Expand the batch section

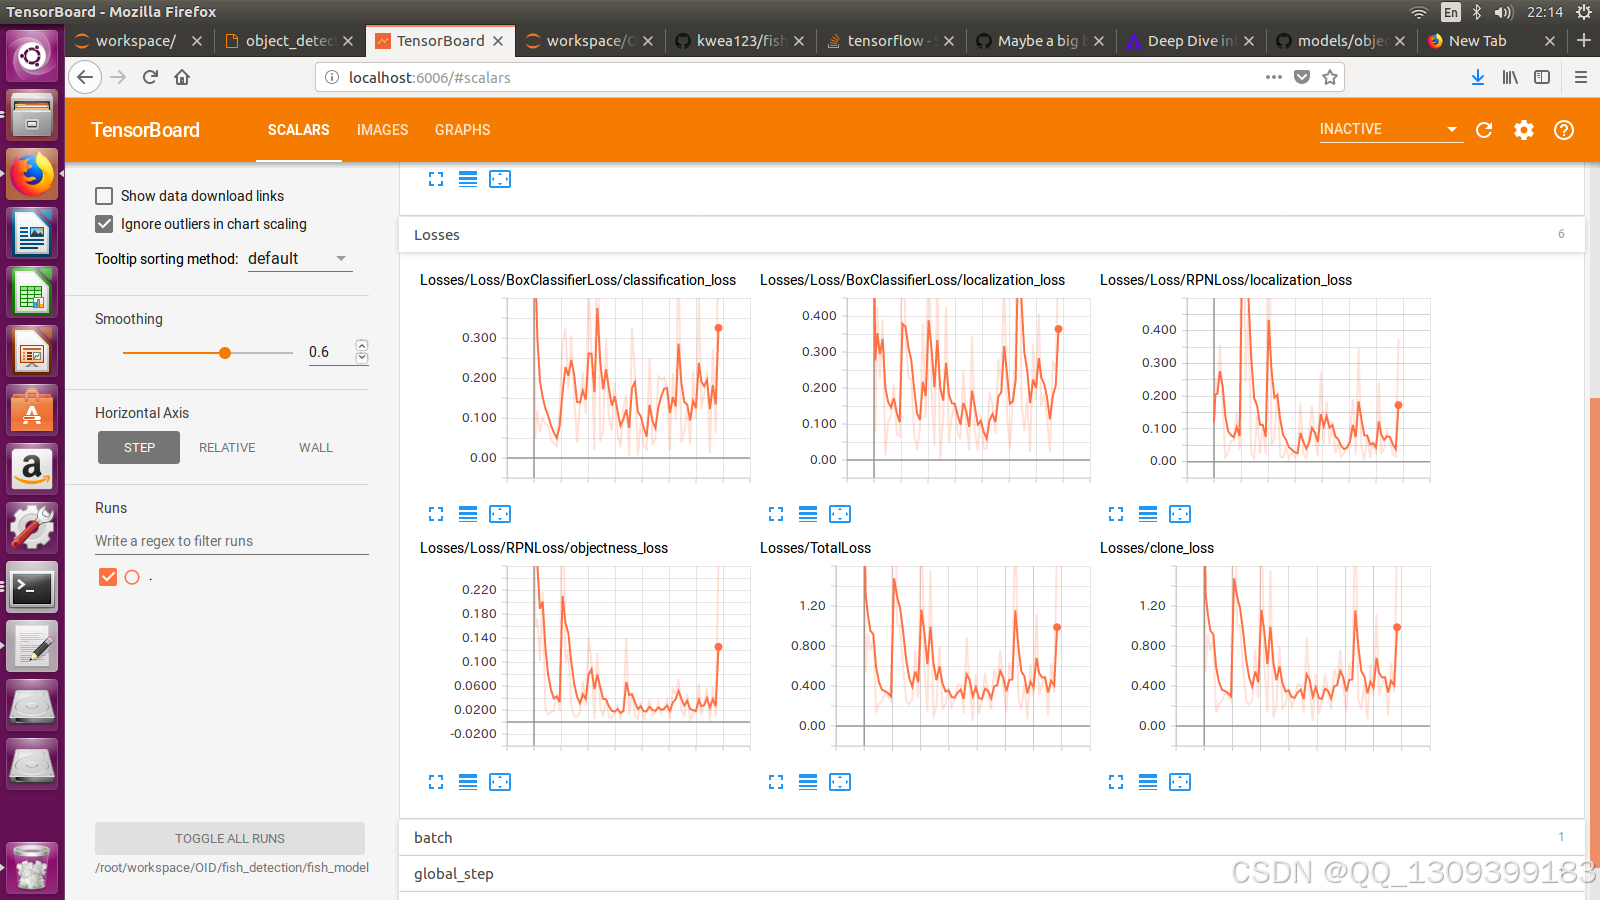click(x=991, y=838)
